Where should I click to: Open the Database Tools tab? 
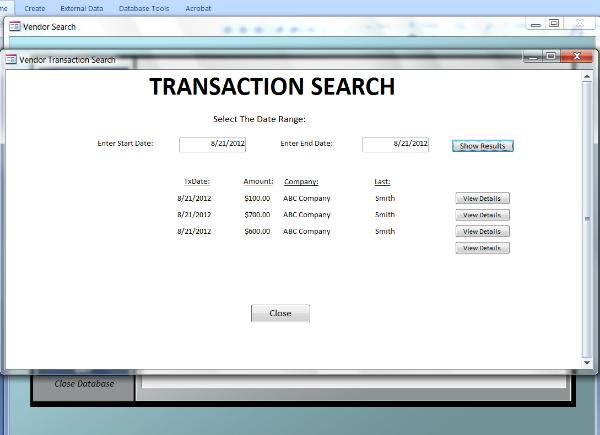[x=144, y=8]
